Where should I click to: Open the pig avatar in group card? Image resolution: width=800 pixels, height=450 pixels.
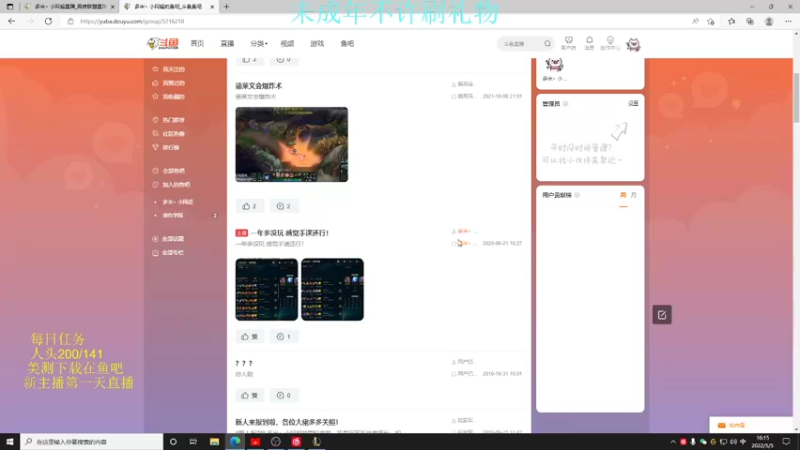click(x=554, y=65)
